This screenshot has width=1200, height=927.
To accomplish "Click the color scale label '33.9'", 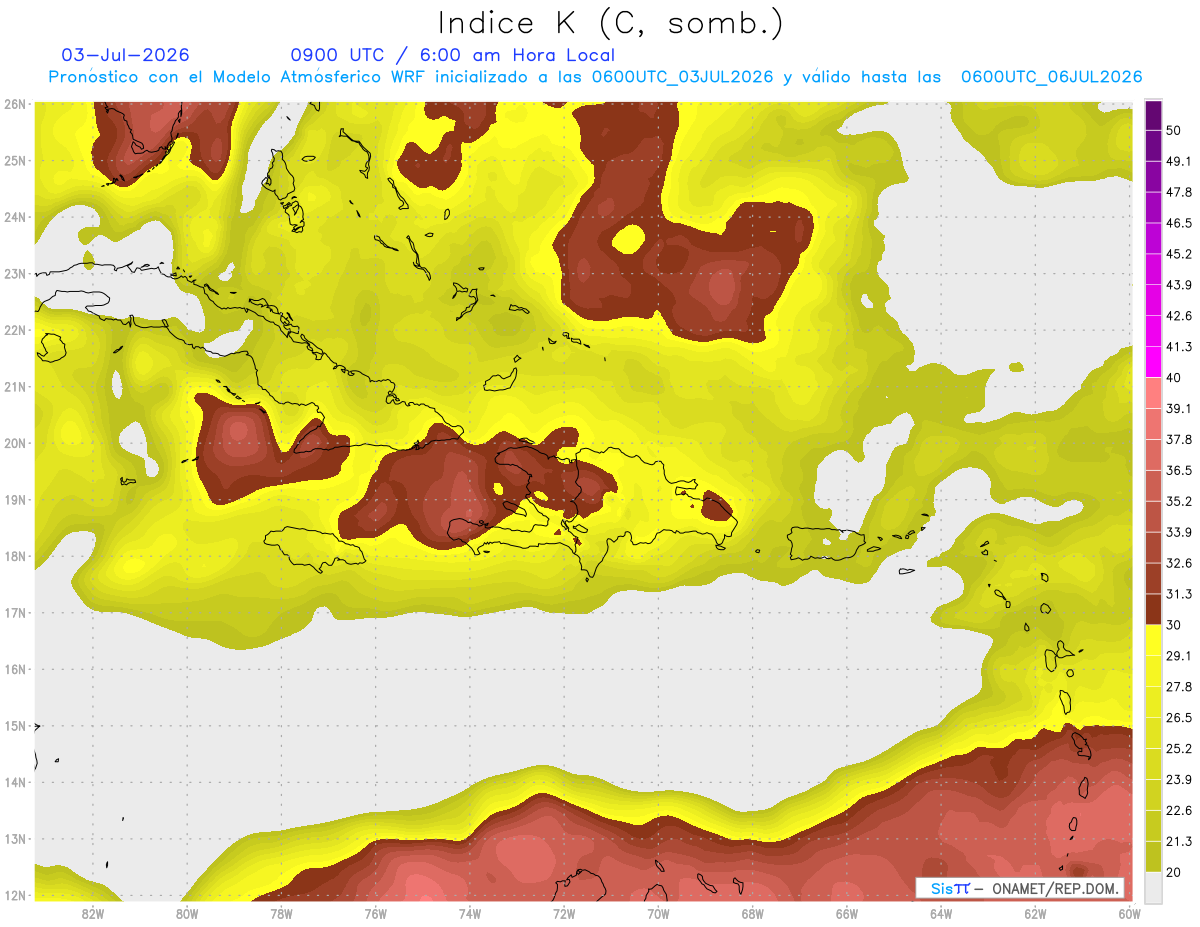I will click(1178, 532).
